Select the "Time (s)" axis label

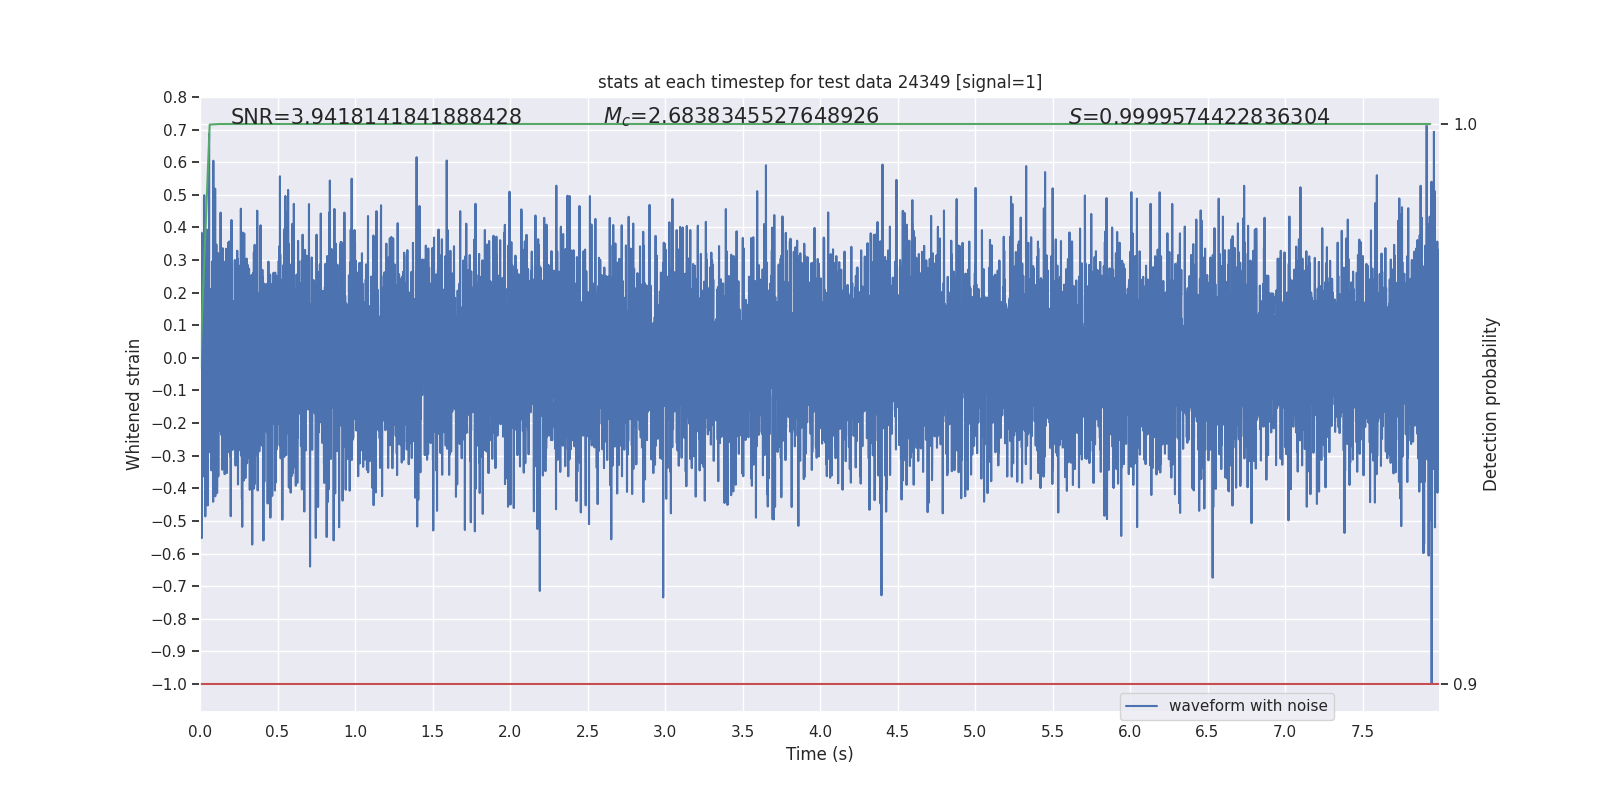pos(820,754)
